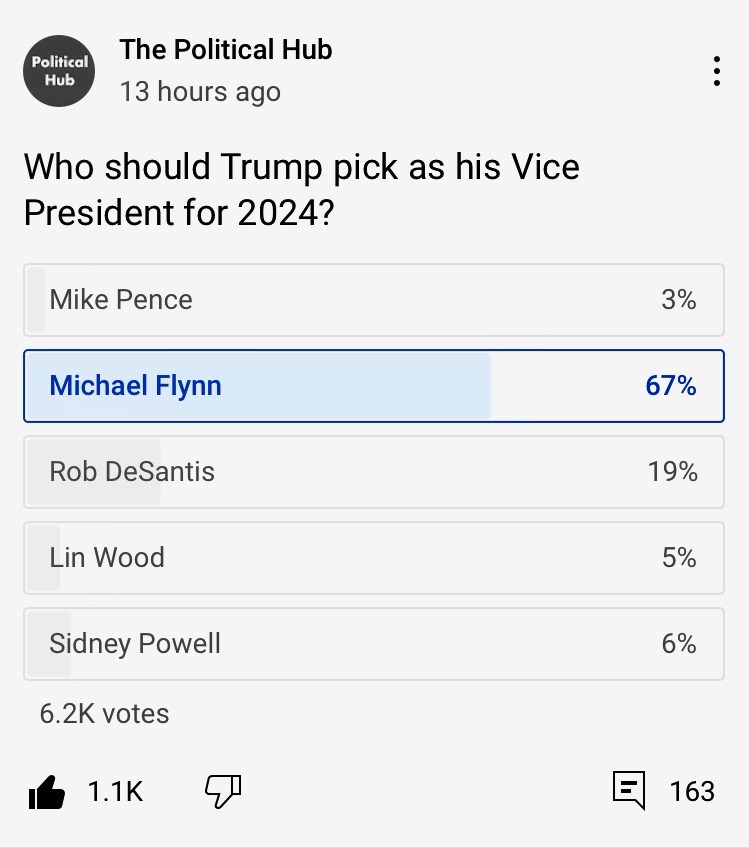The height and width of the screenshot is (848, 749).
Task: Click the 67% result for Michael Flynn
Action: click(x=670, y=386)
